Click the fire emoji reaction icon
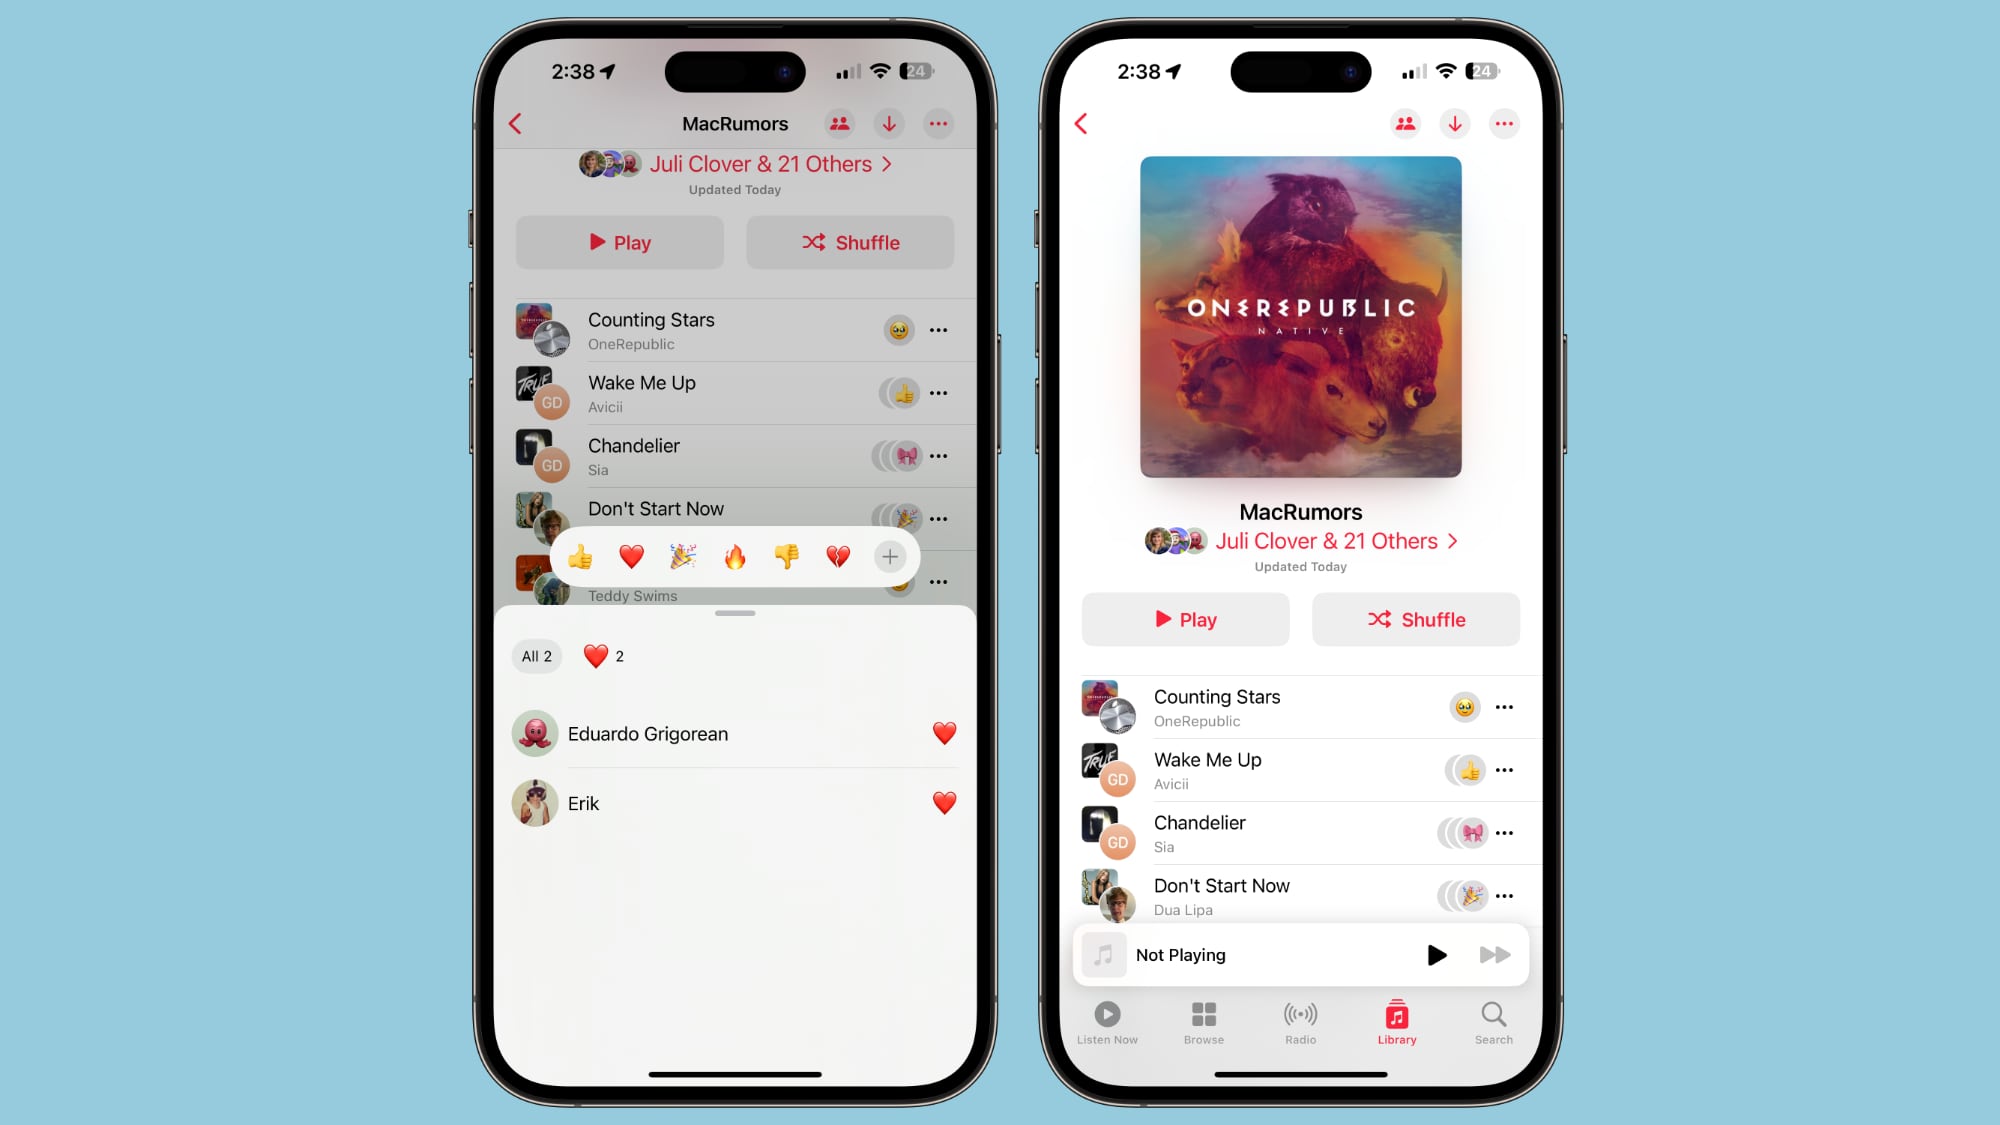This screenshot has width=2000, height=1125. (x=735, y=556)
